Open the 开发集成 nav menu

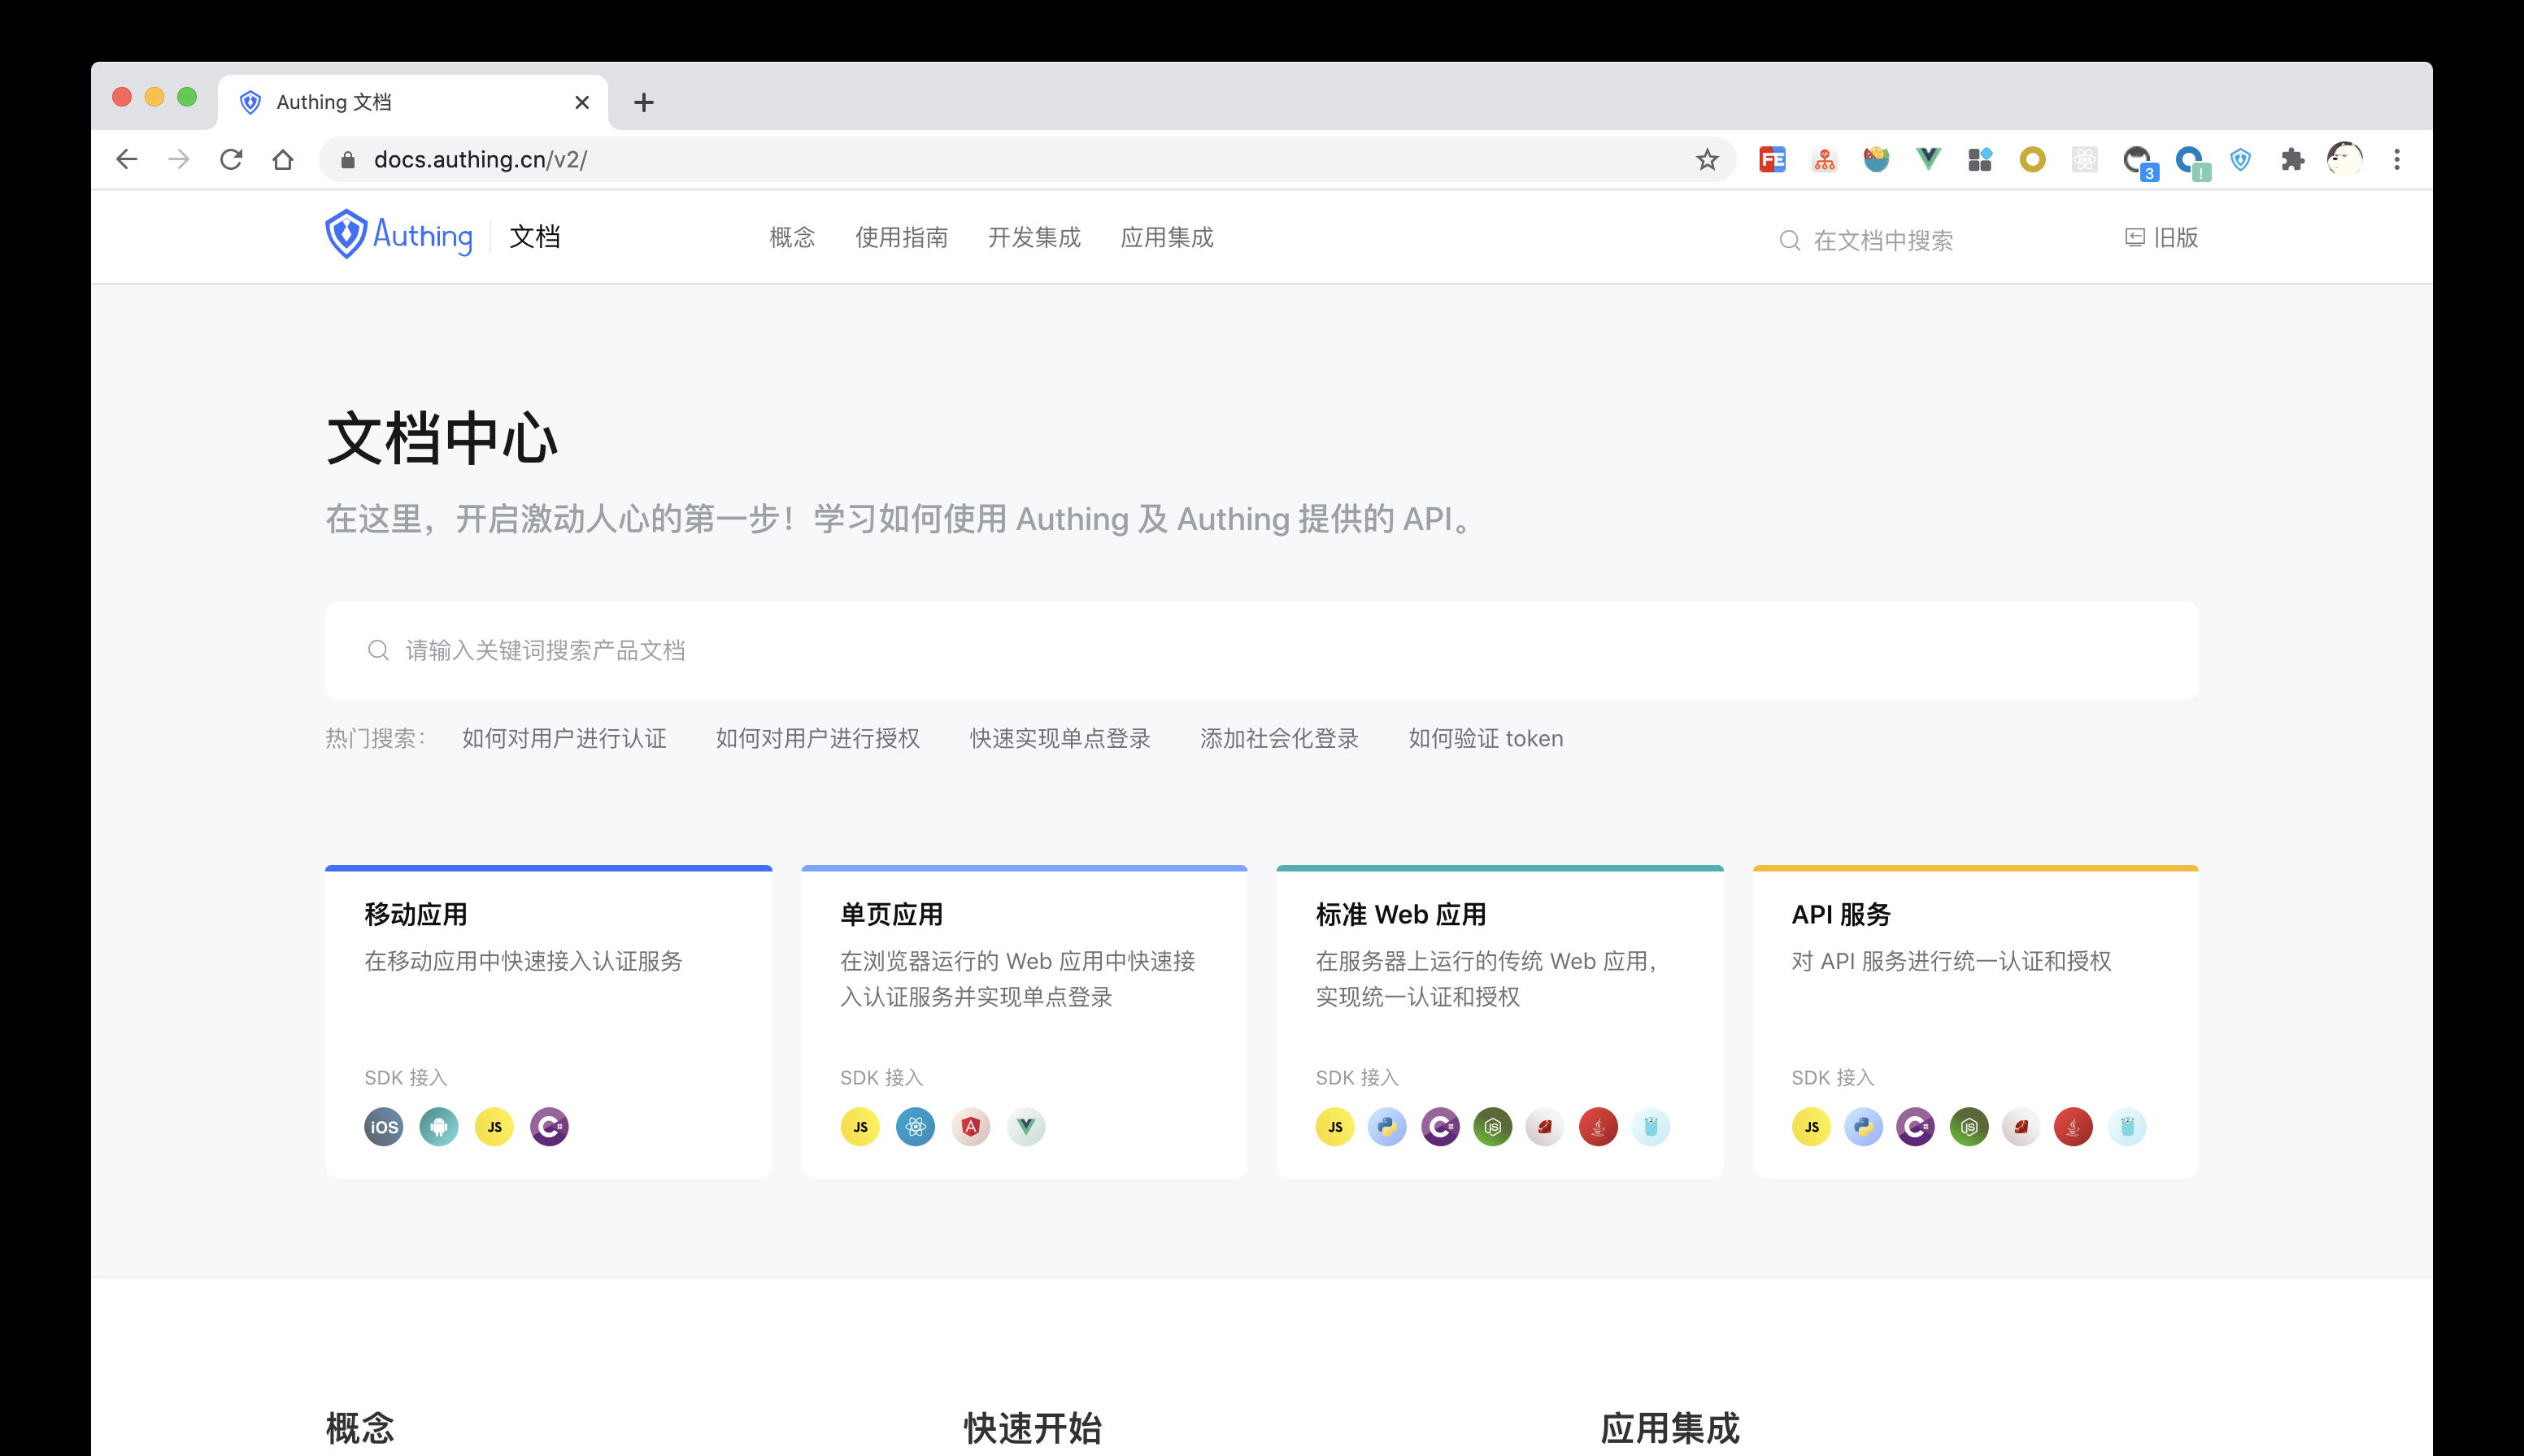point(1034,237)
